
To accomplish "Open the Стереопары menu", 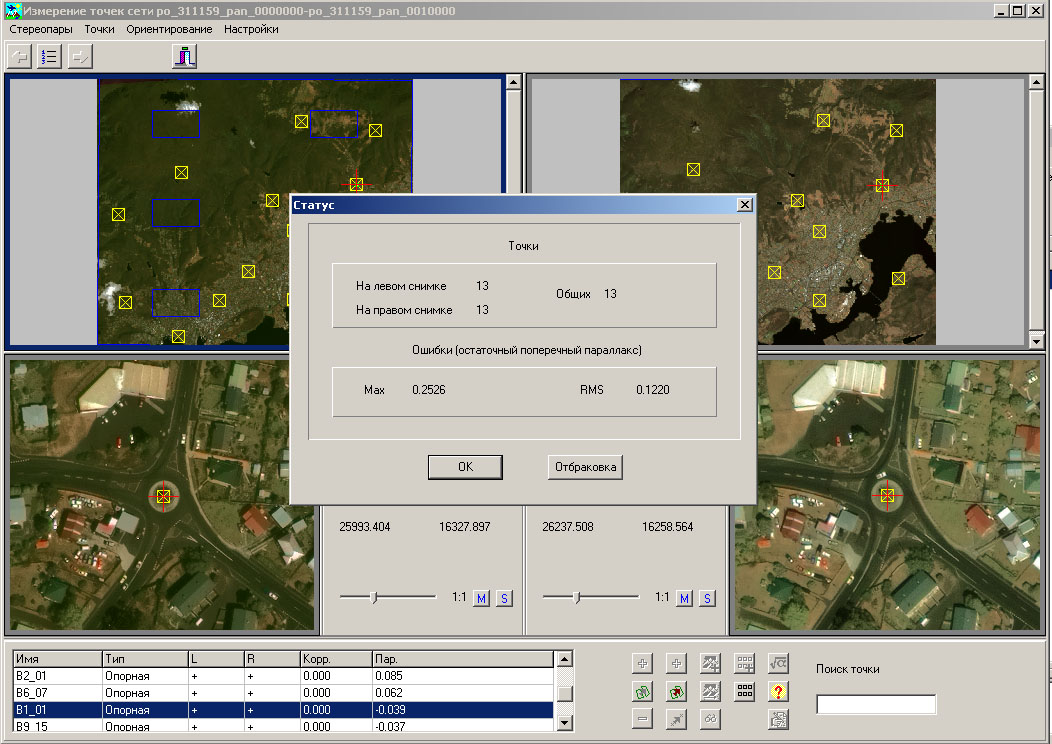I will 41,29.
